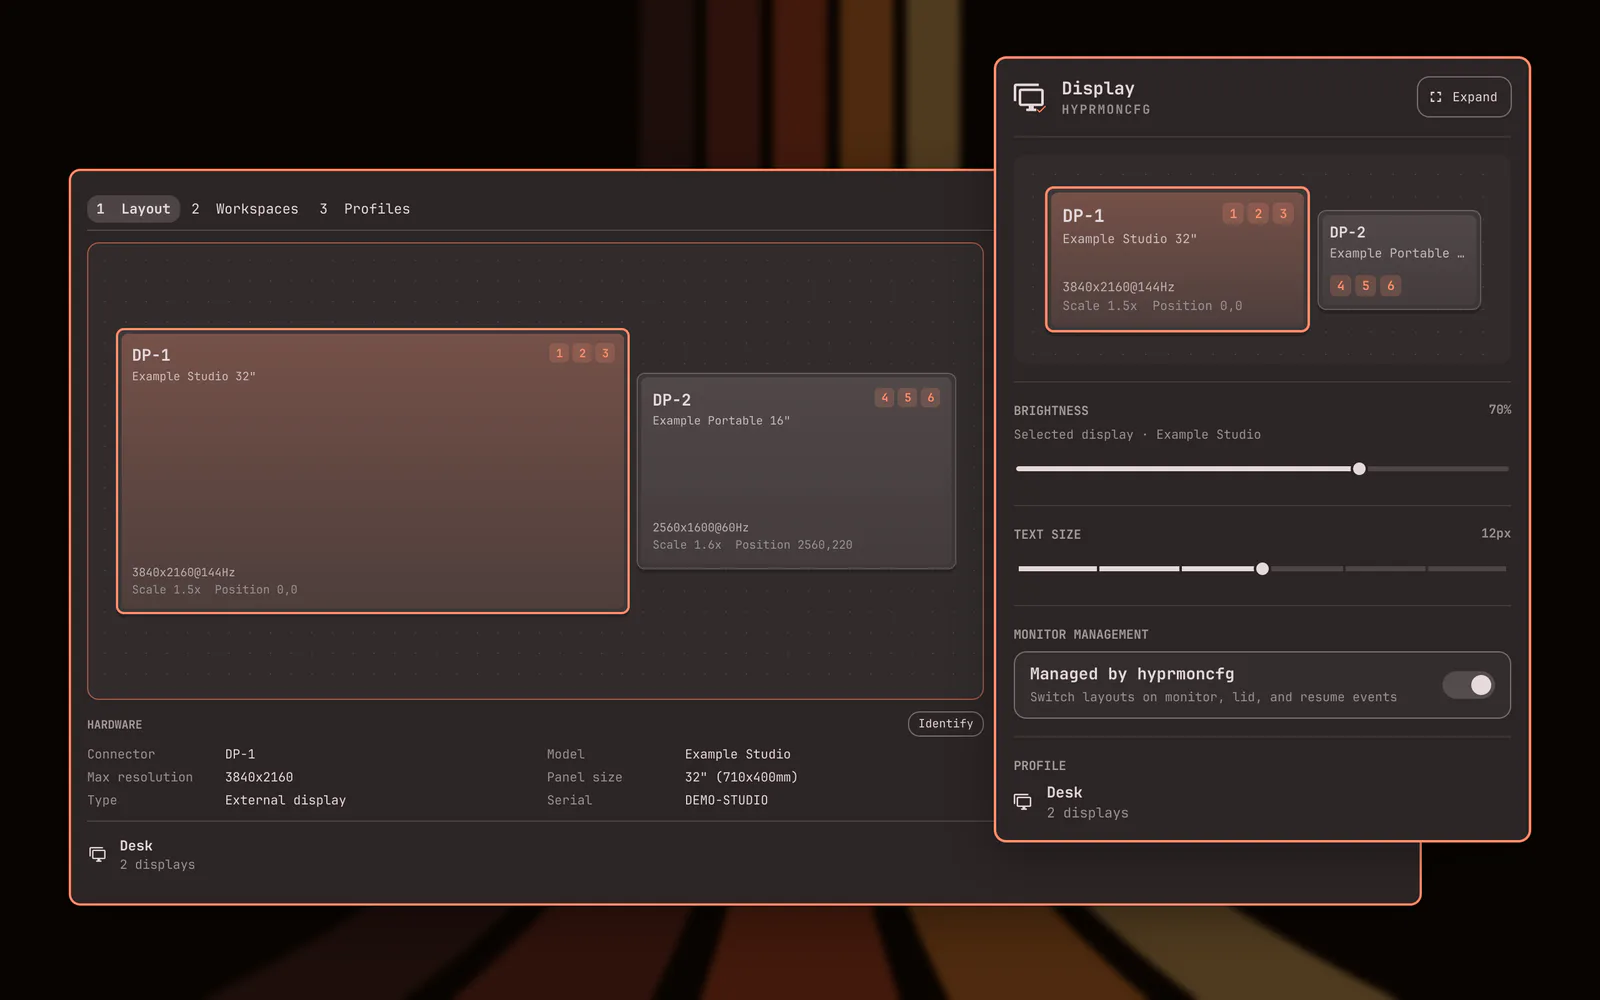This screenshot has width=1600, height=1000.
Task: Click workspace badge 6 in the Display panel DP-2 card
Action: pos(1390,286)
